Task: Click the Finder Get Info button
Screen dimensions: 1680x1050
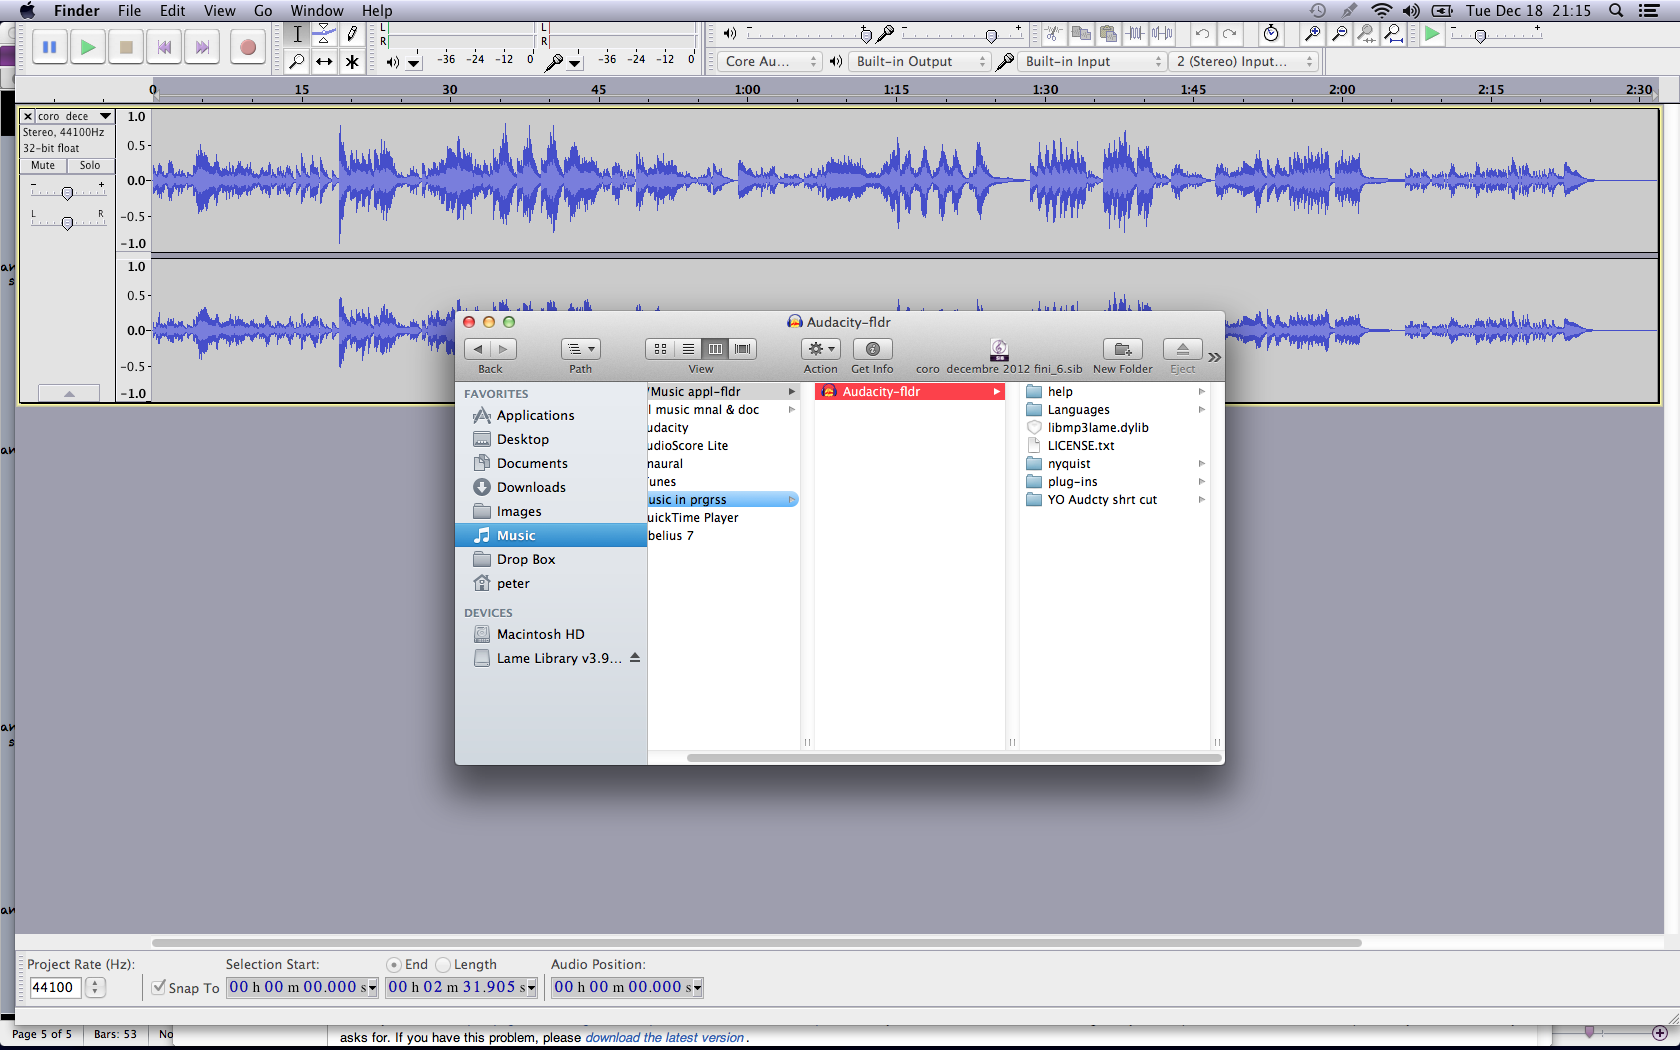Action: pyautogui.click(x=872, y=349)
